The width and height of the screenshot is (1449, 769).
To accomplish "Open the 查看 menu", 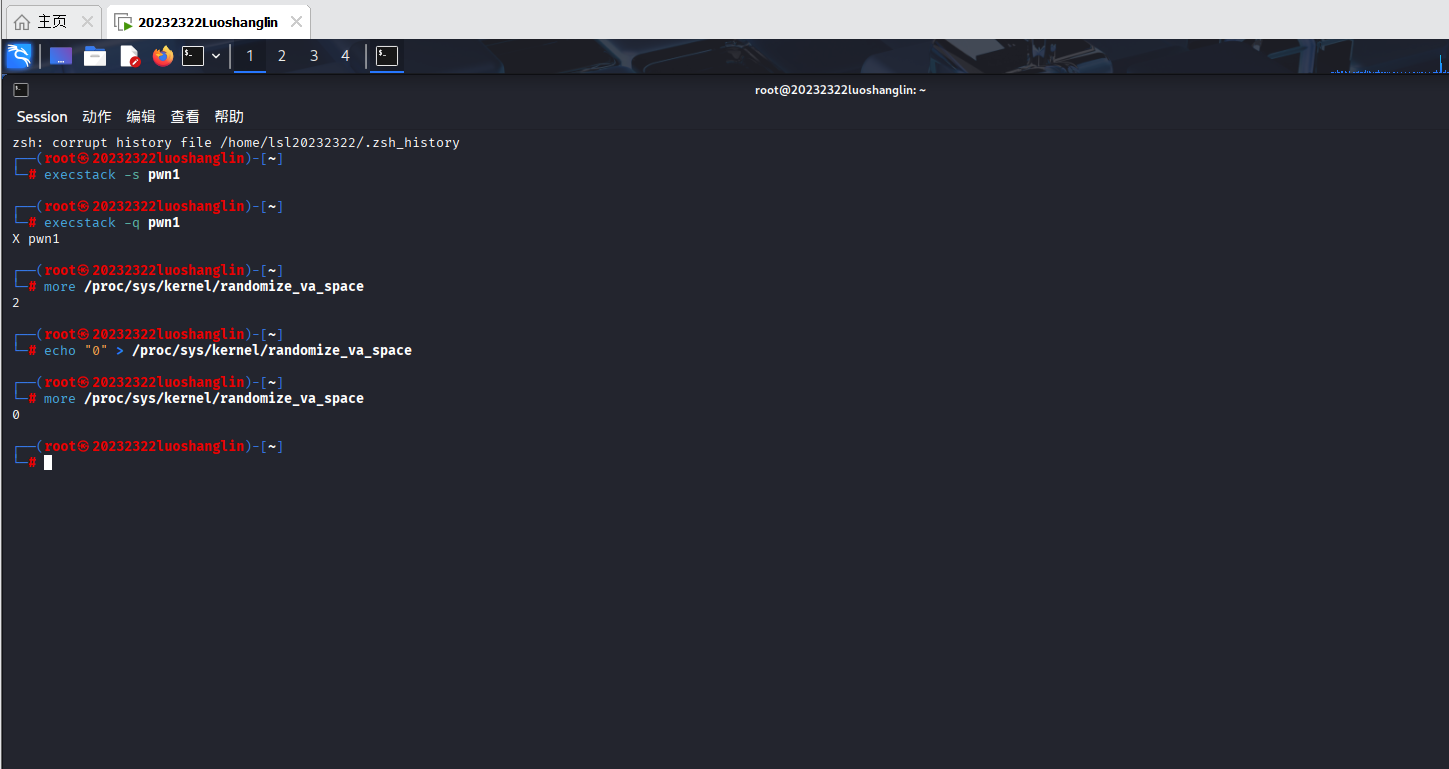I will [185, 117].
